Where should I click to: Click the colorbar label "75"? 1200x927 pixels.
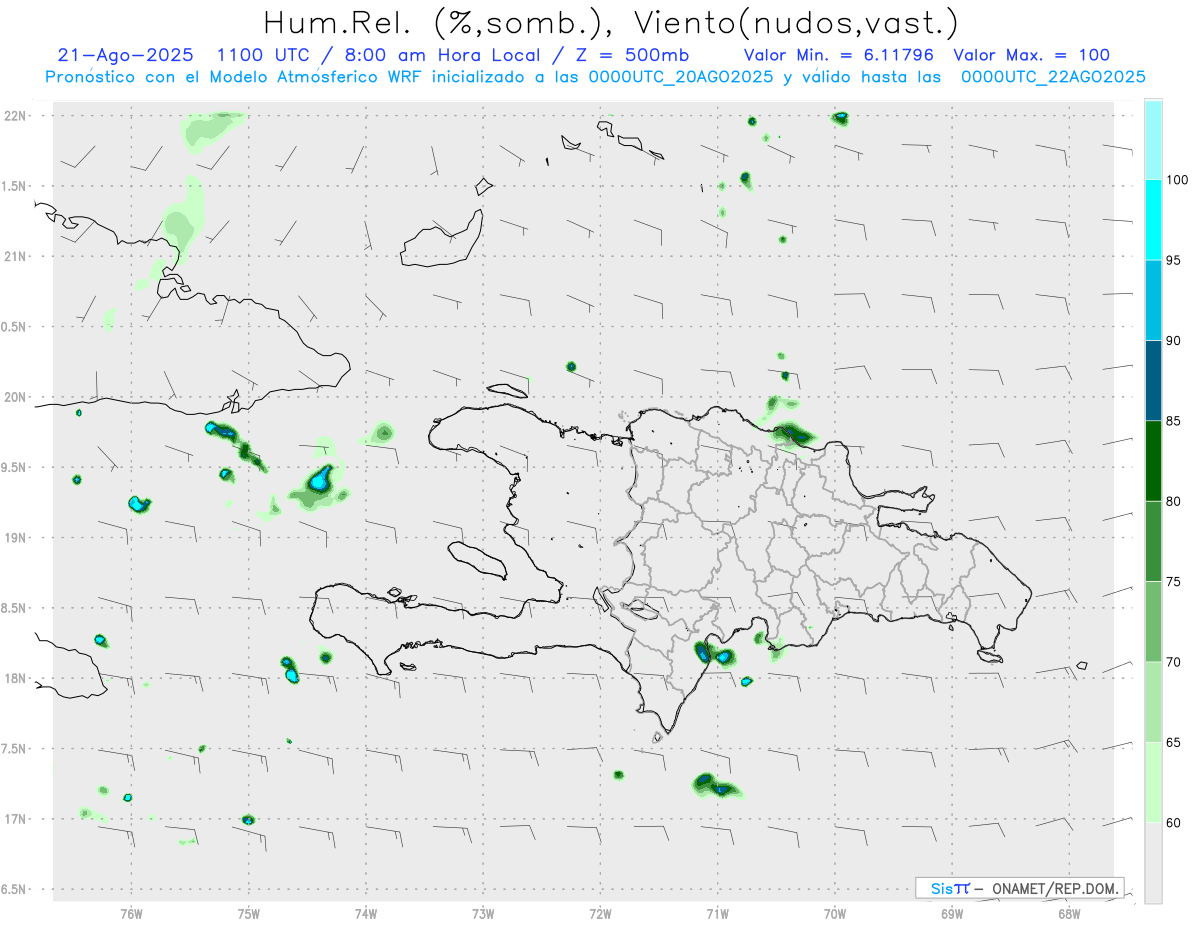[x=1175, y=582]
